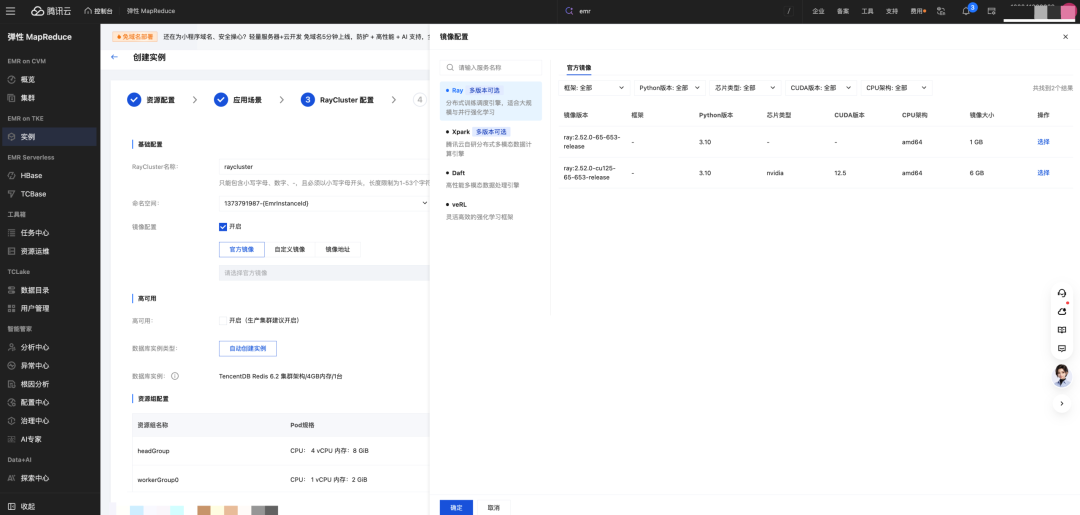Click the language switch icon in top bar
The height and width of the screenshot is (515, 1080).
pos(941,11)
